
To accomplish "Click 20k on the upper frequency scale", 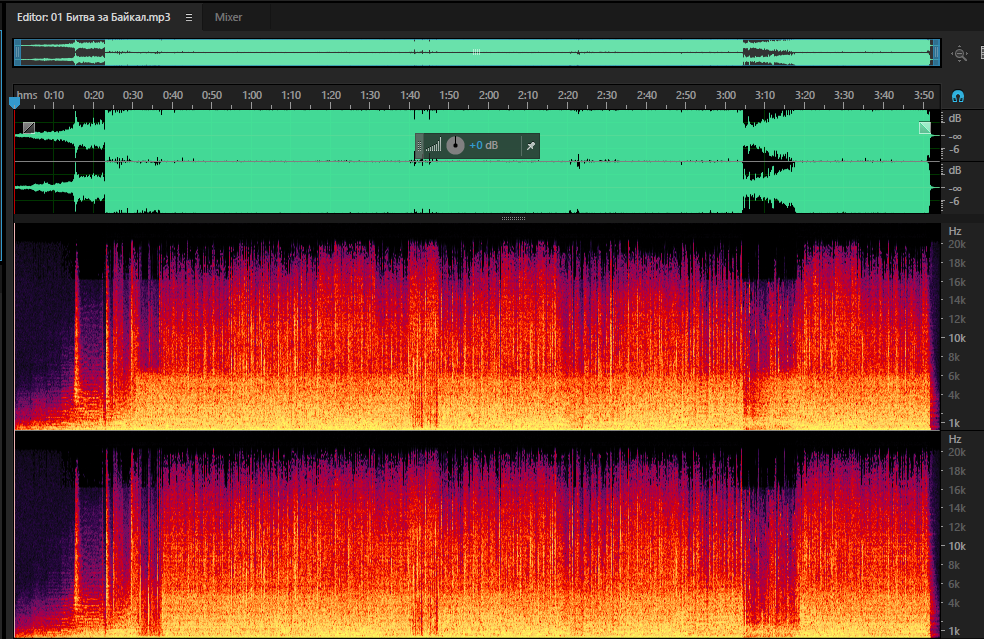I will pos(957,244).
